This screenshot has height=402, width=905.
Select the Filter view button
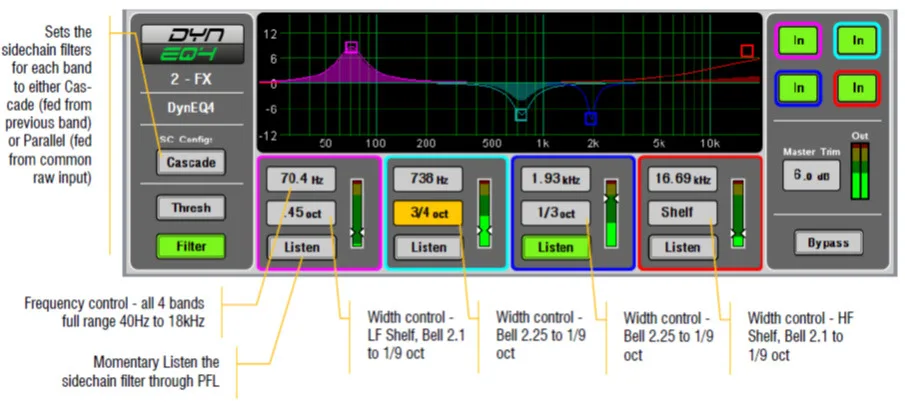coord(191,246)
